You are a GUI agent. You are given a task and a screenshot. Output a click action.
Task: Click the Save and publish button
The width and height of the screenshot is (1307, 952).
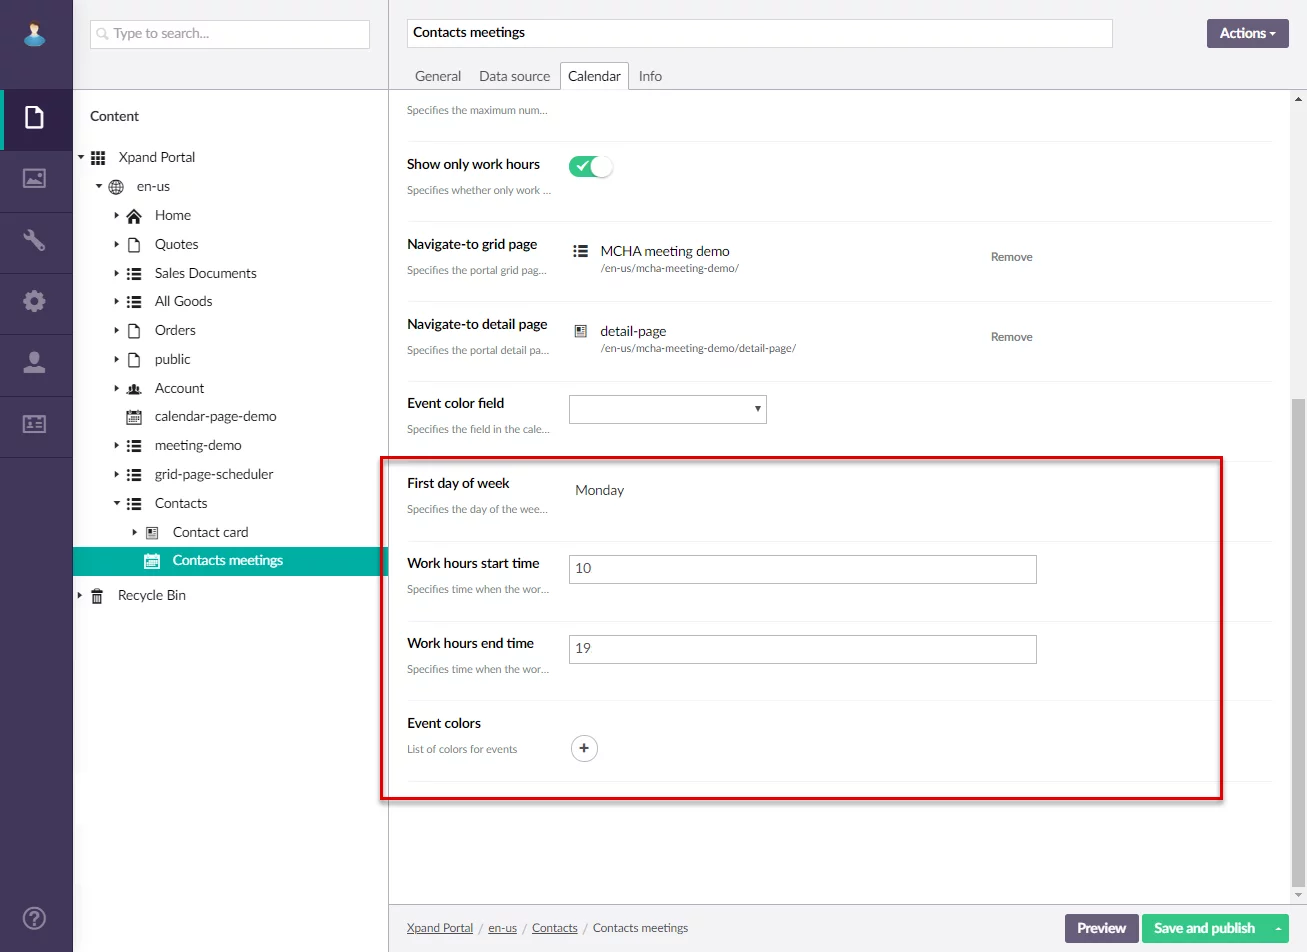(1204, 928)
